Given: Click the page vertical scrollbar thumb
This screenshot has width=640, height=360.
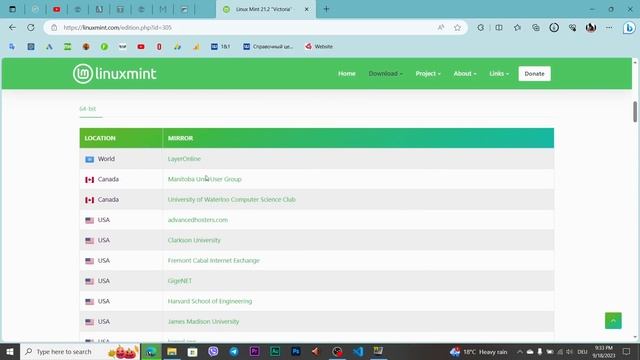Looking at the screenshot, I should click(x=635, y=111).
